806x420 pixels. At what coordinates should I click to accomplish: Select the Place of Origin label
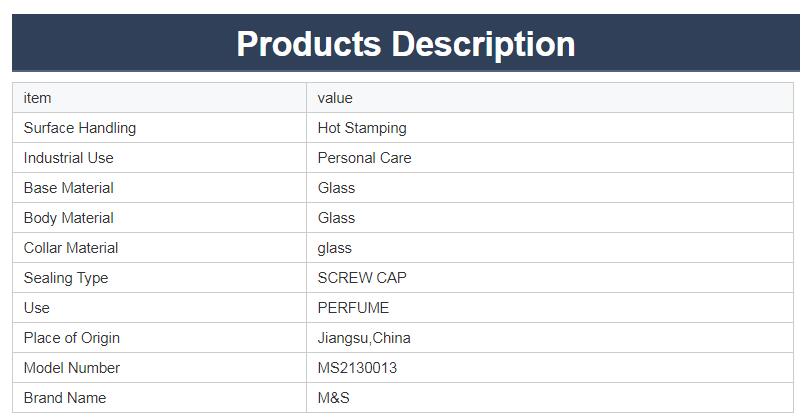(x=72, y=338)
